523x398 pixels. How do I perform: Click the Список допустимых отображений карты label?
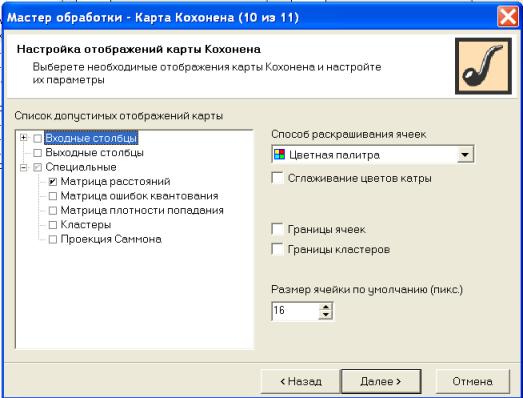119,116
